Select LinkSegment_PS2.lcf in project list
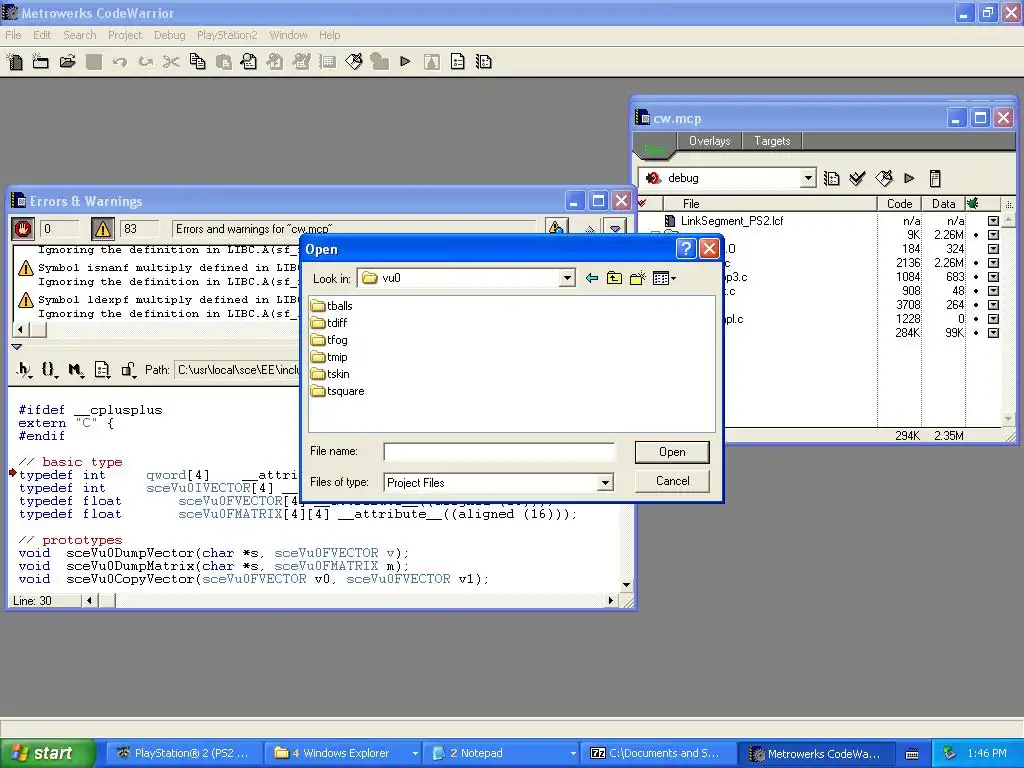This screenshot has height=768, width=1024. click(x=731, y=221)
